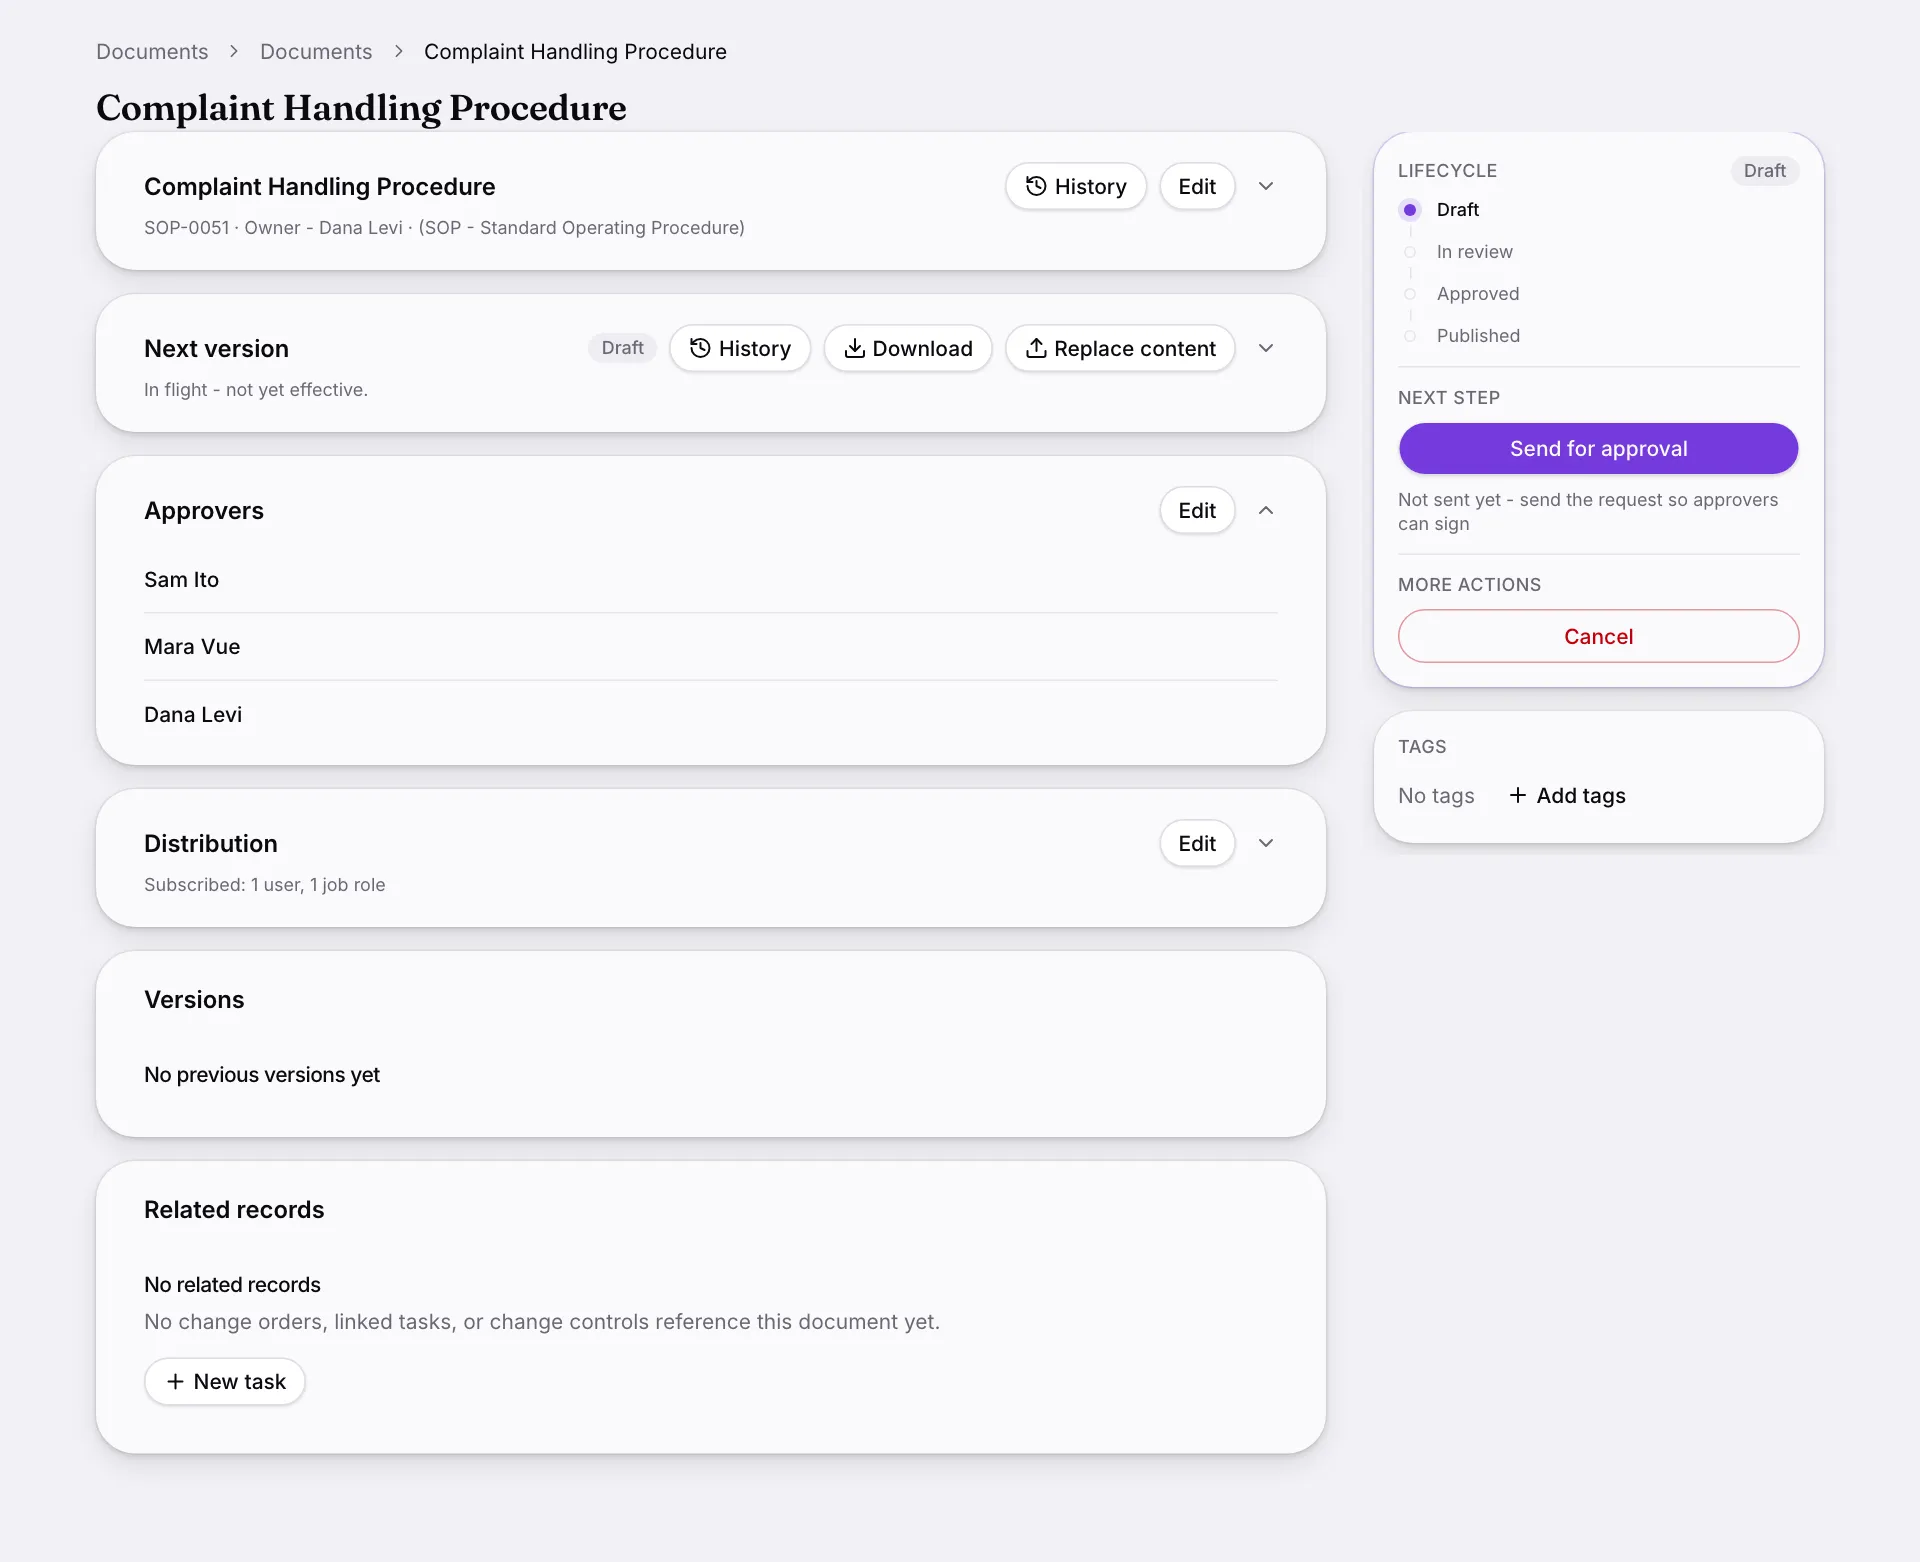Go to second Documents breadcrumb link
Image resolution: width=1920 pixels, height=1562 pixels.
pyautogui.click(x=316, y=51)
